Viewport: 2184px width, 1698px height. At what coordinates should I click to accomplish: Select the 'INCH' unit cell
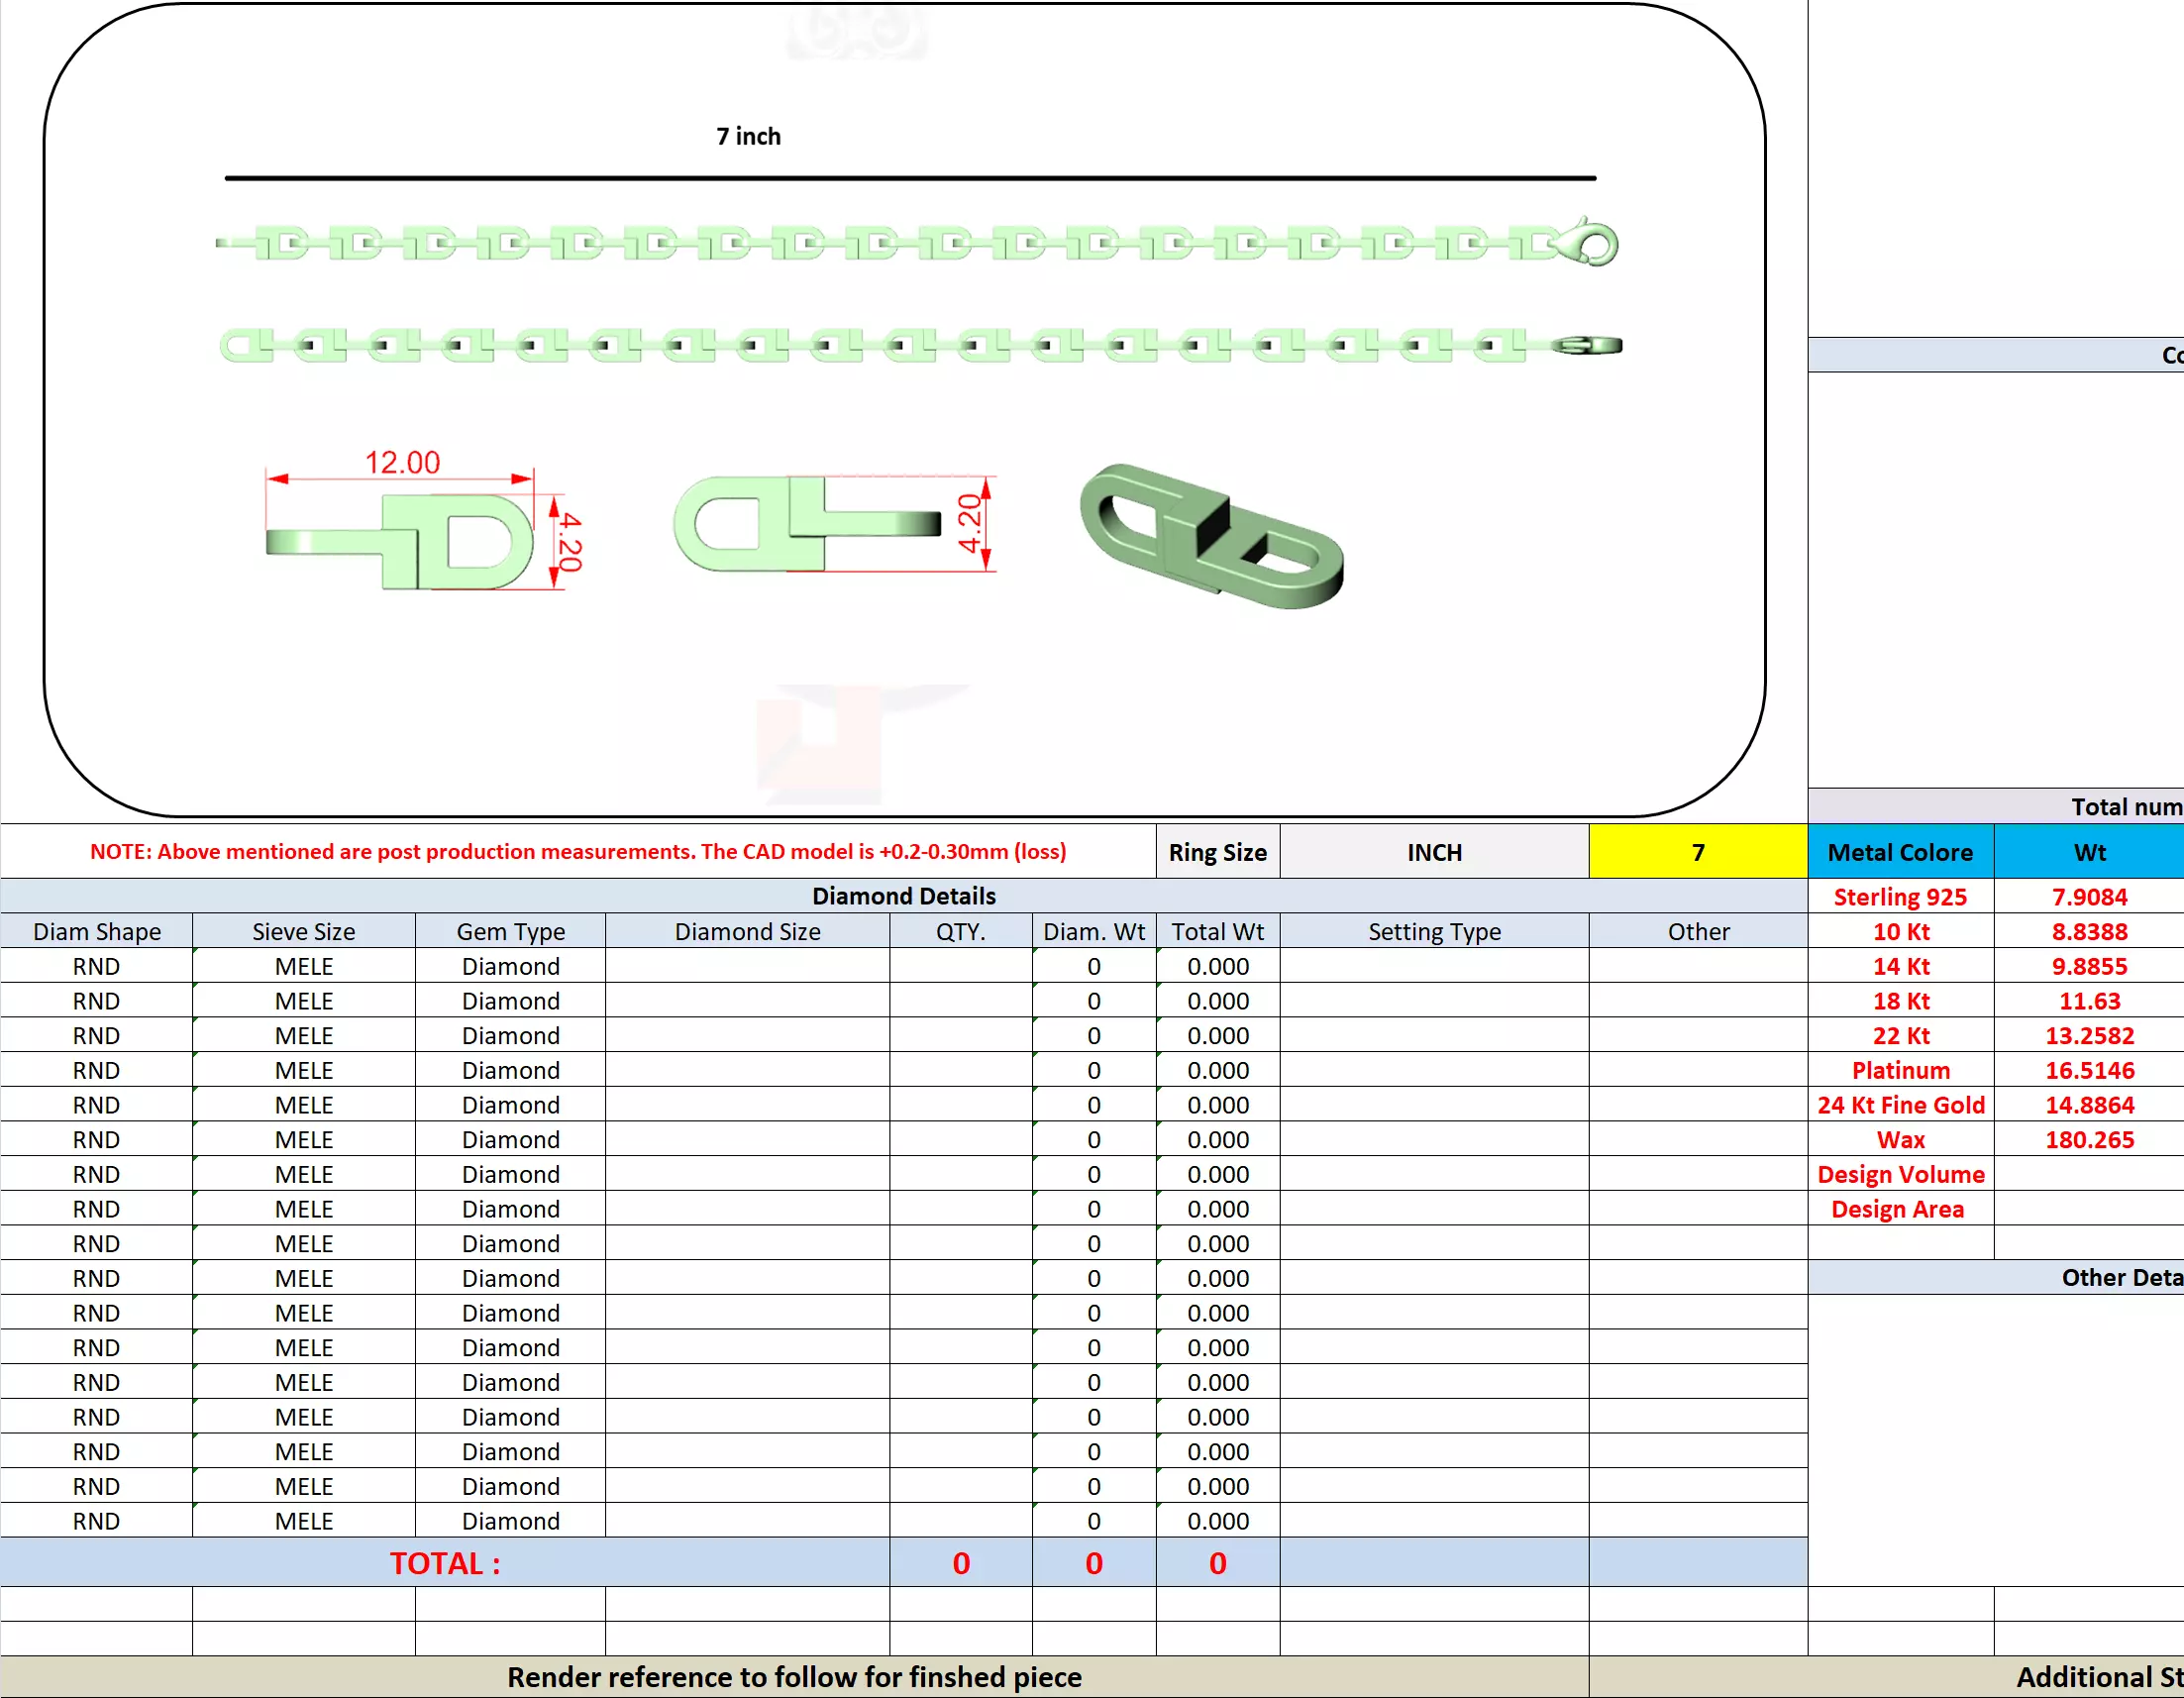(x=1433, y=852)
